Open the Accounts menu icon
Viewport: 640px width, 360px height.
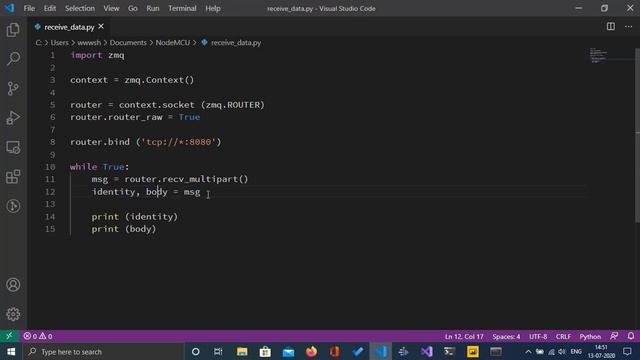pyautogui.click(x=13, y=284)
